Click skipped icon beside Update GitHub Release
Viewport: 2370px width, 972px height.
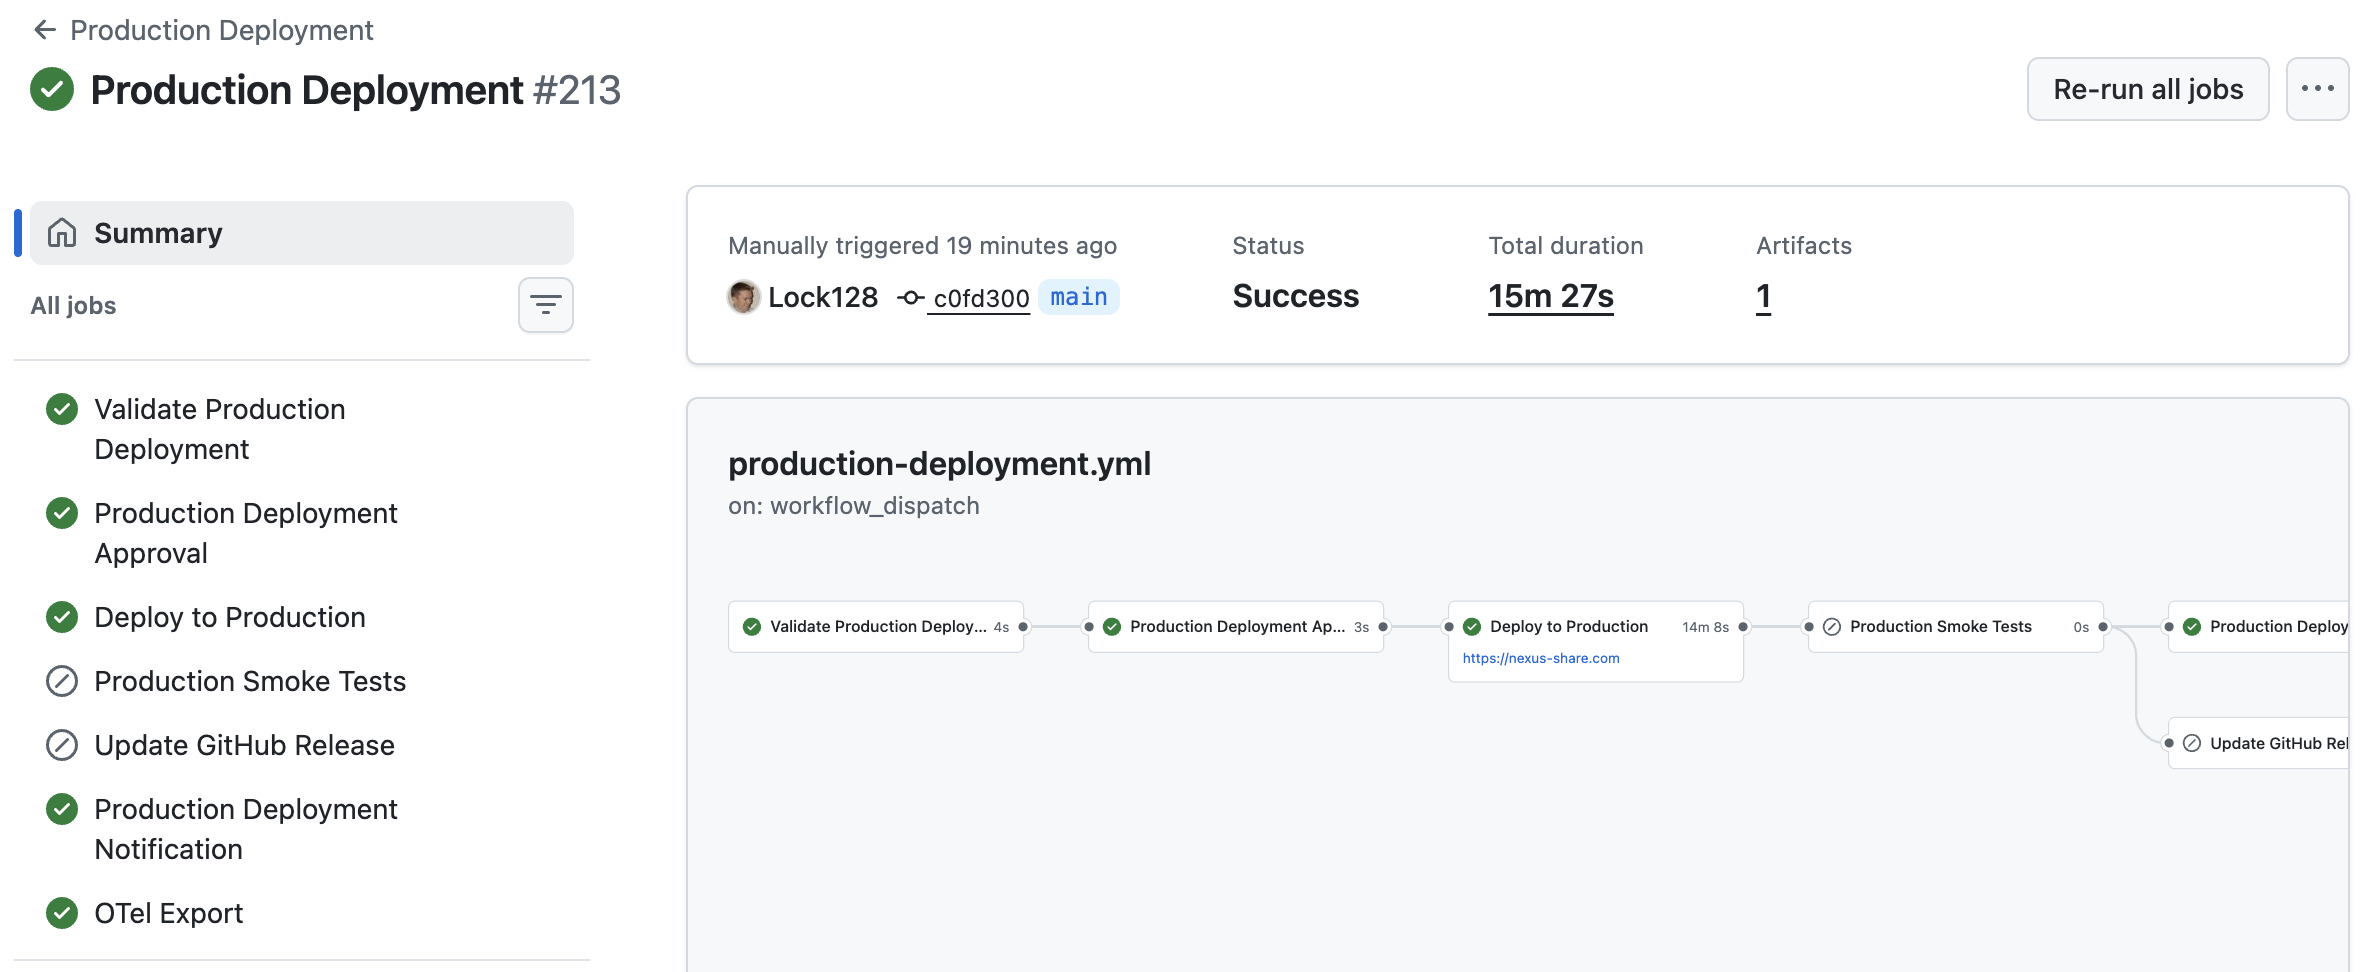(62, 745)
